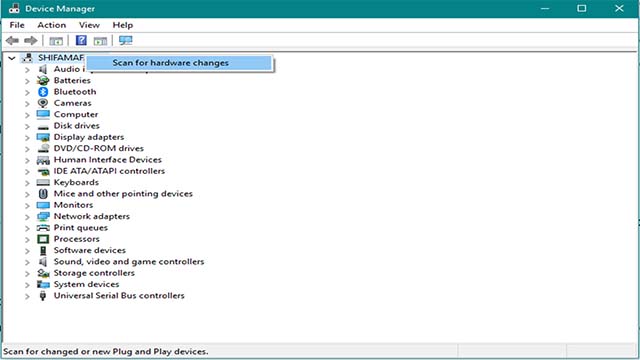Select the Print queues label
The width and height of the screenshot is (640, 360).
point(81,228)
